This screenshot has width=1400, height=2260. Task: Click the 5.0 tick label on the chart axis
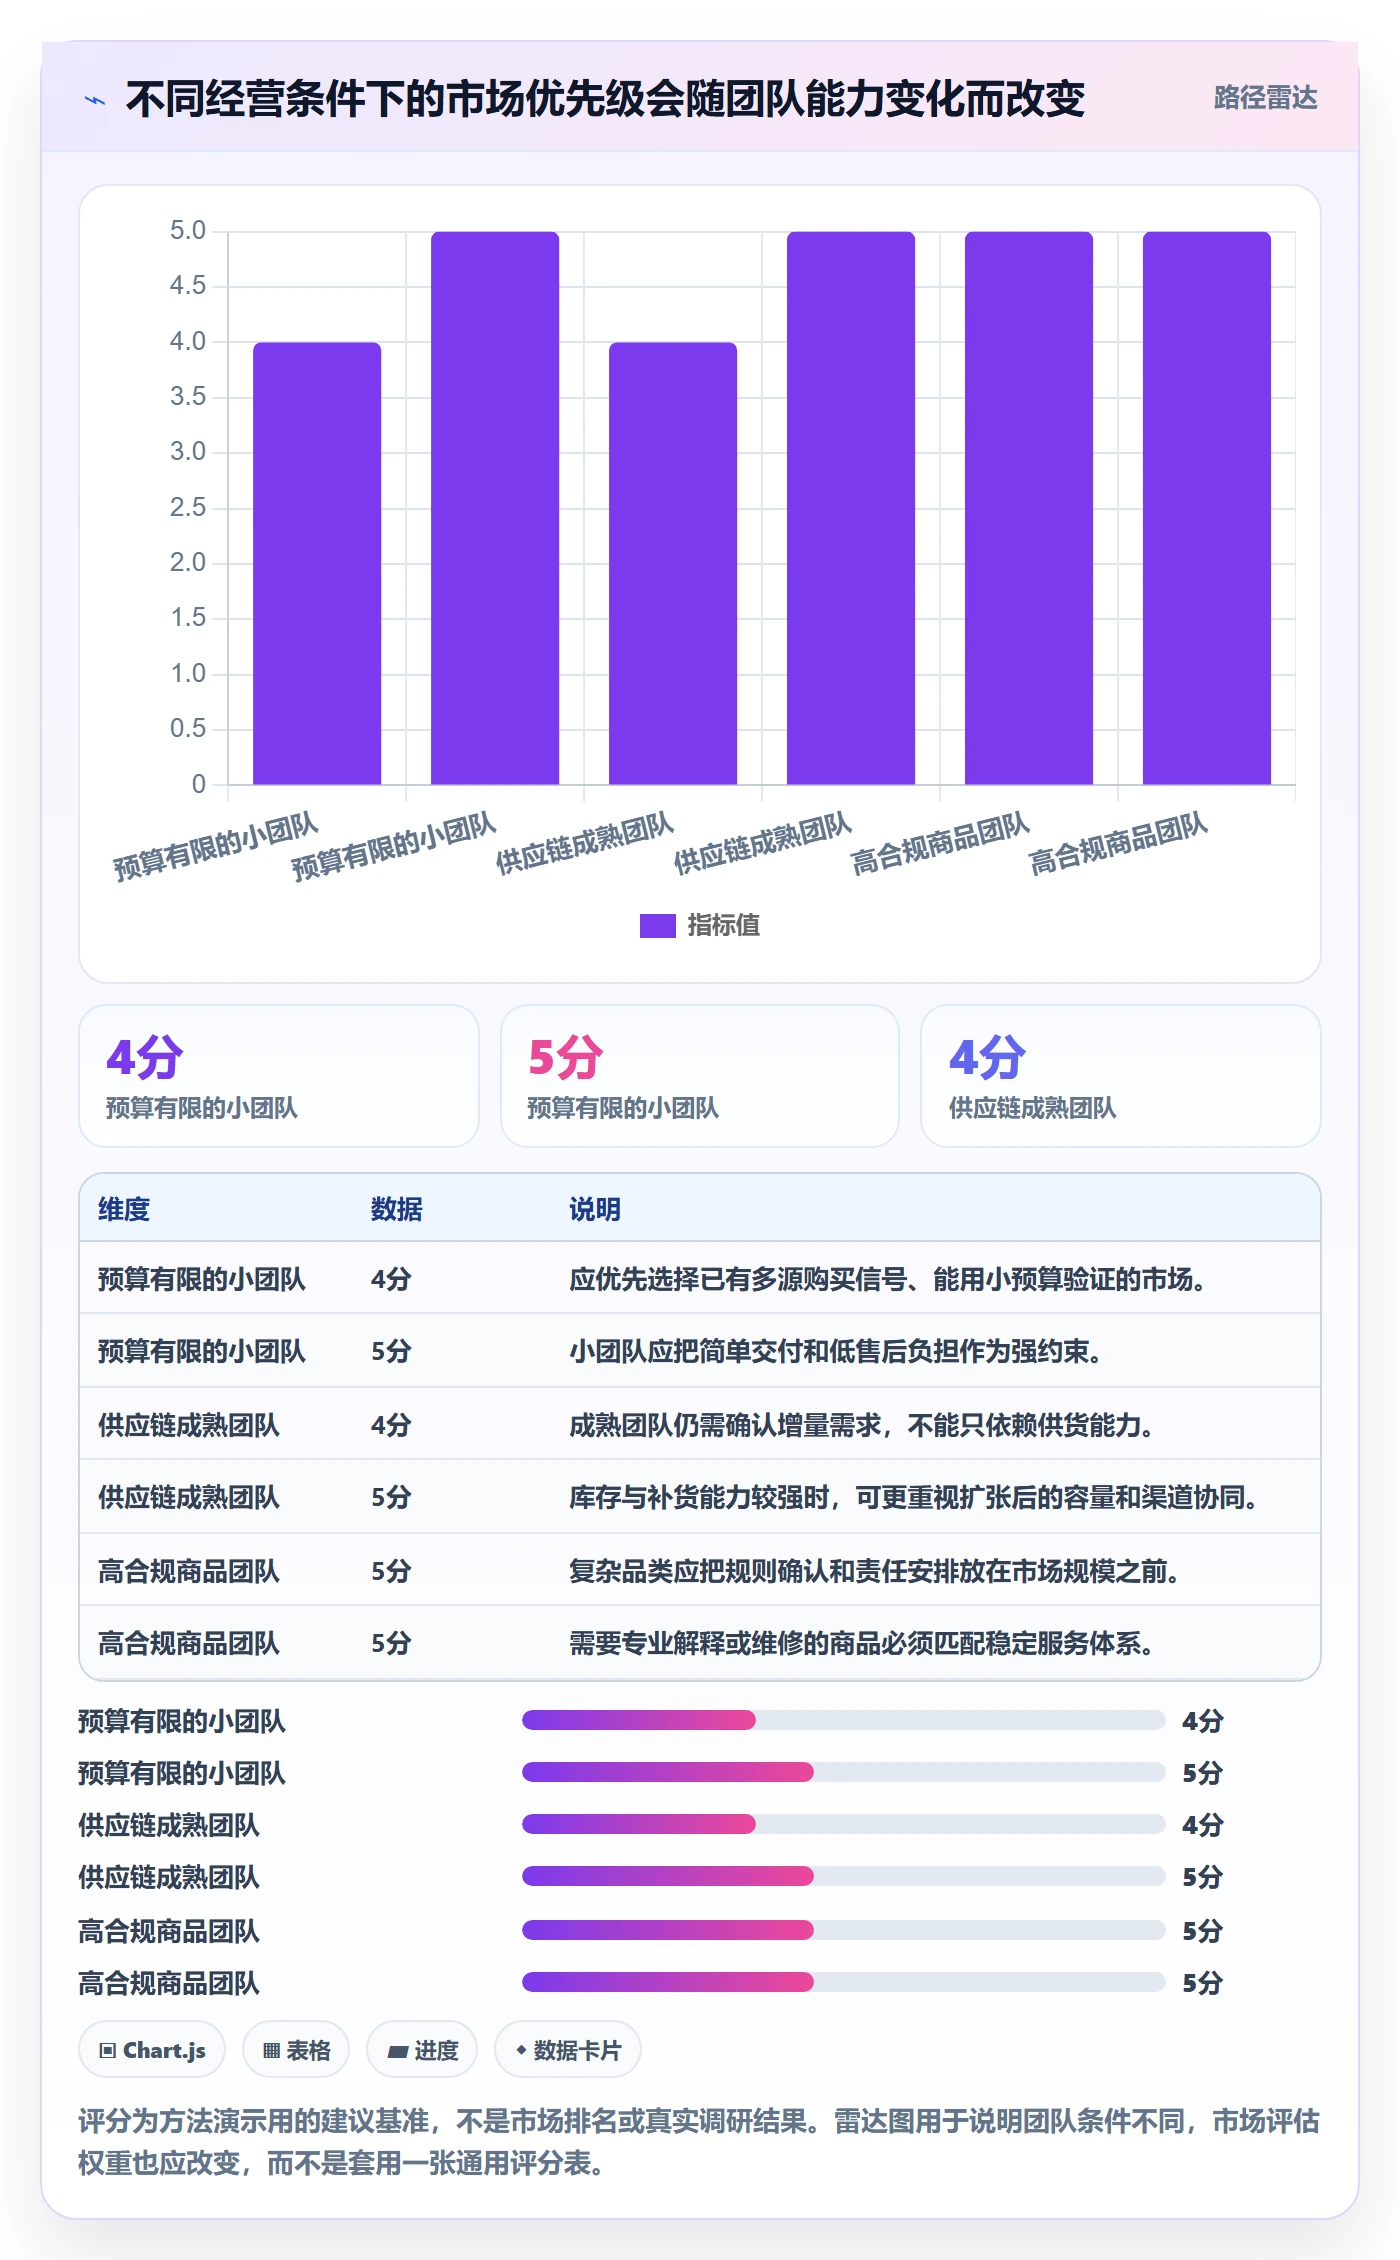point(187,231)
